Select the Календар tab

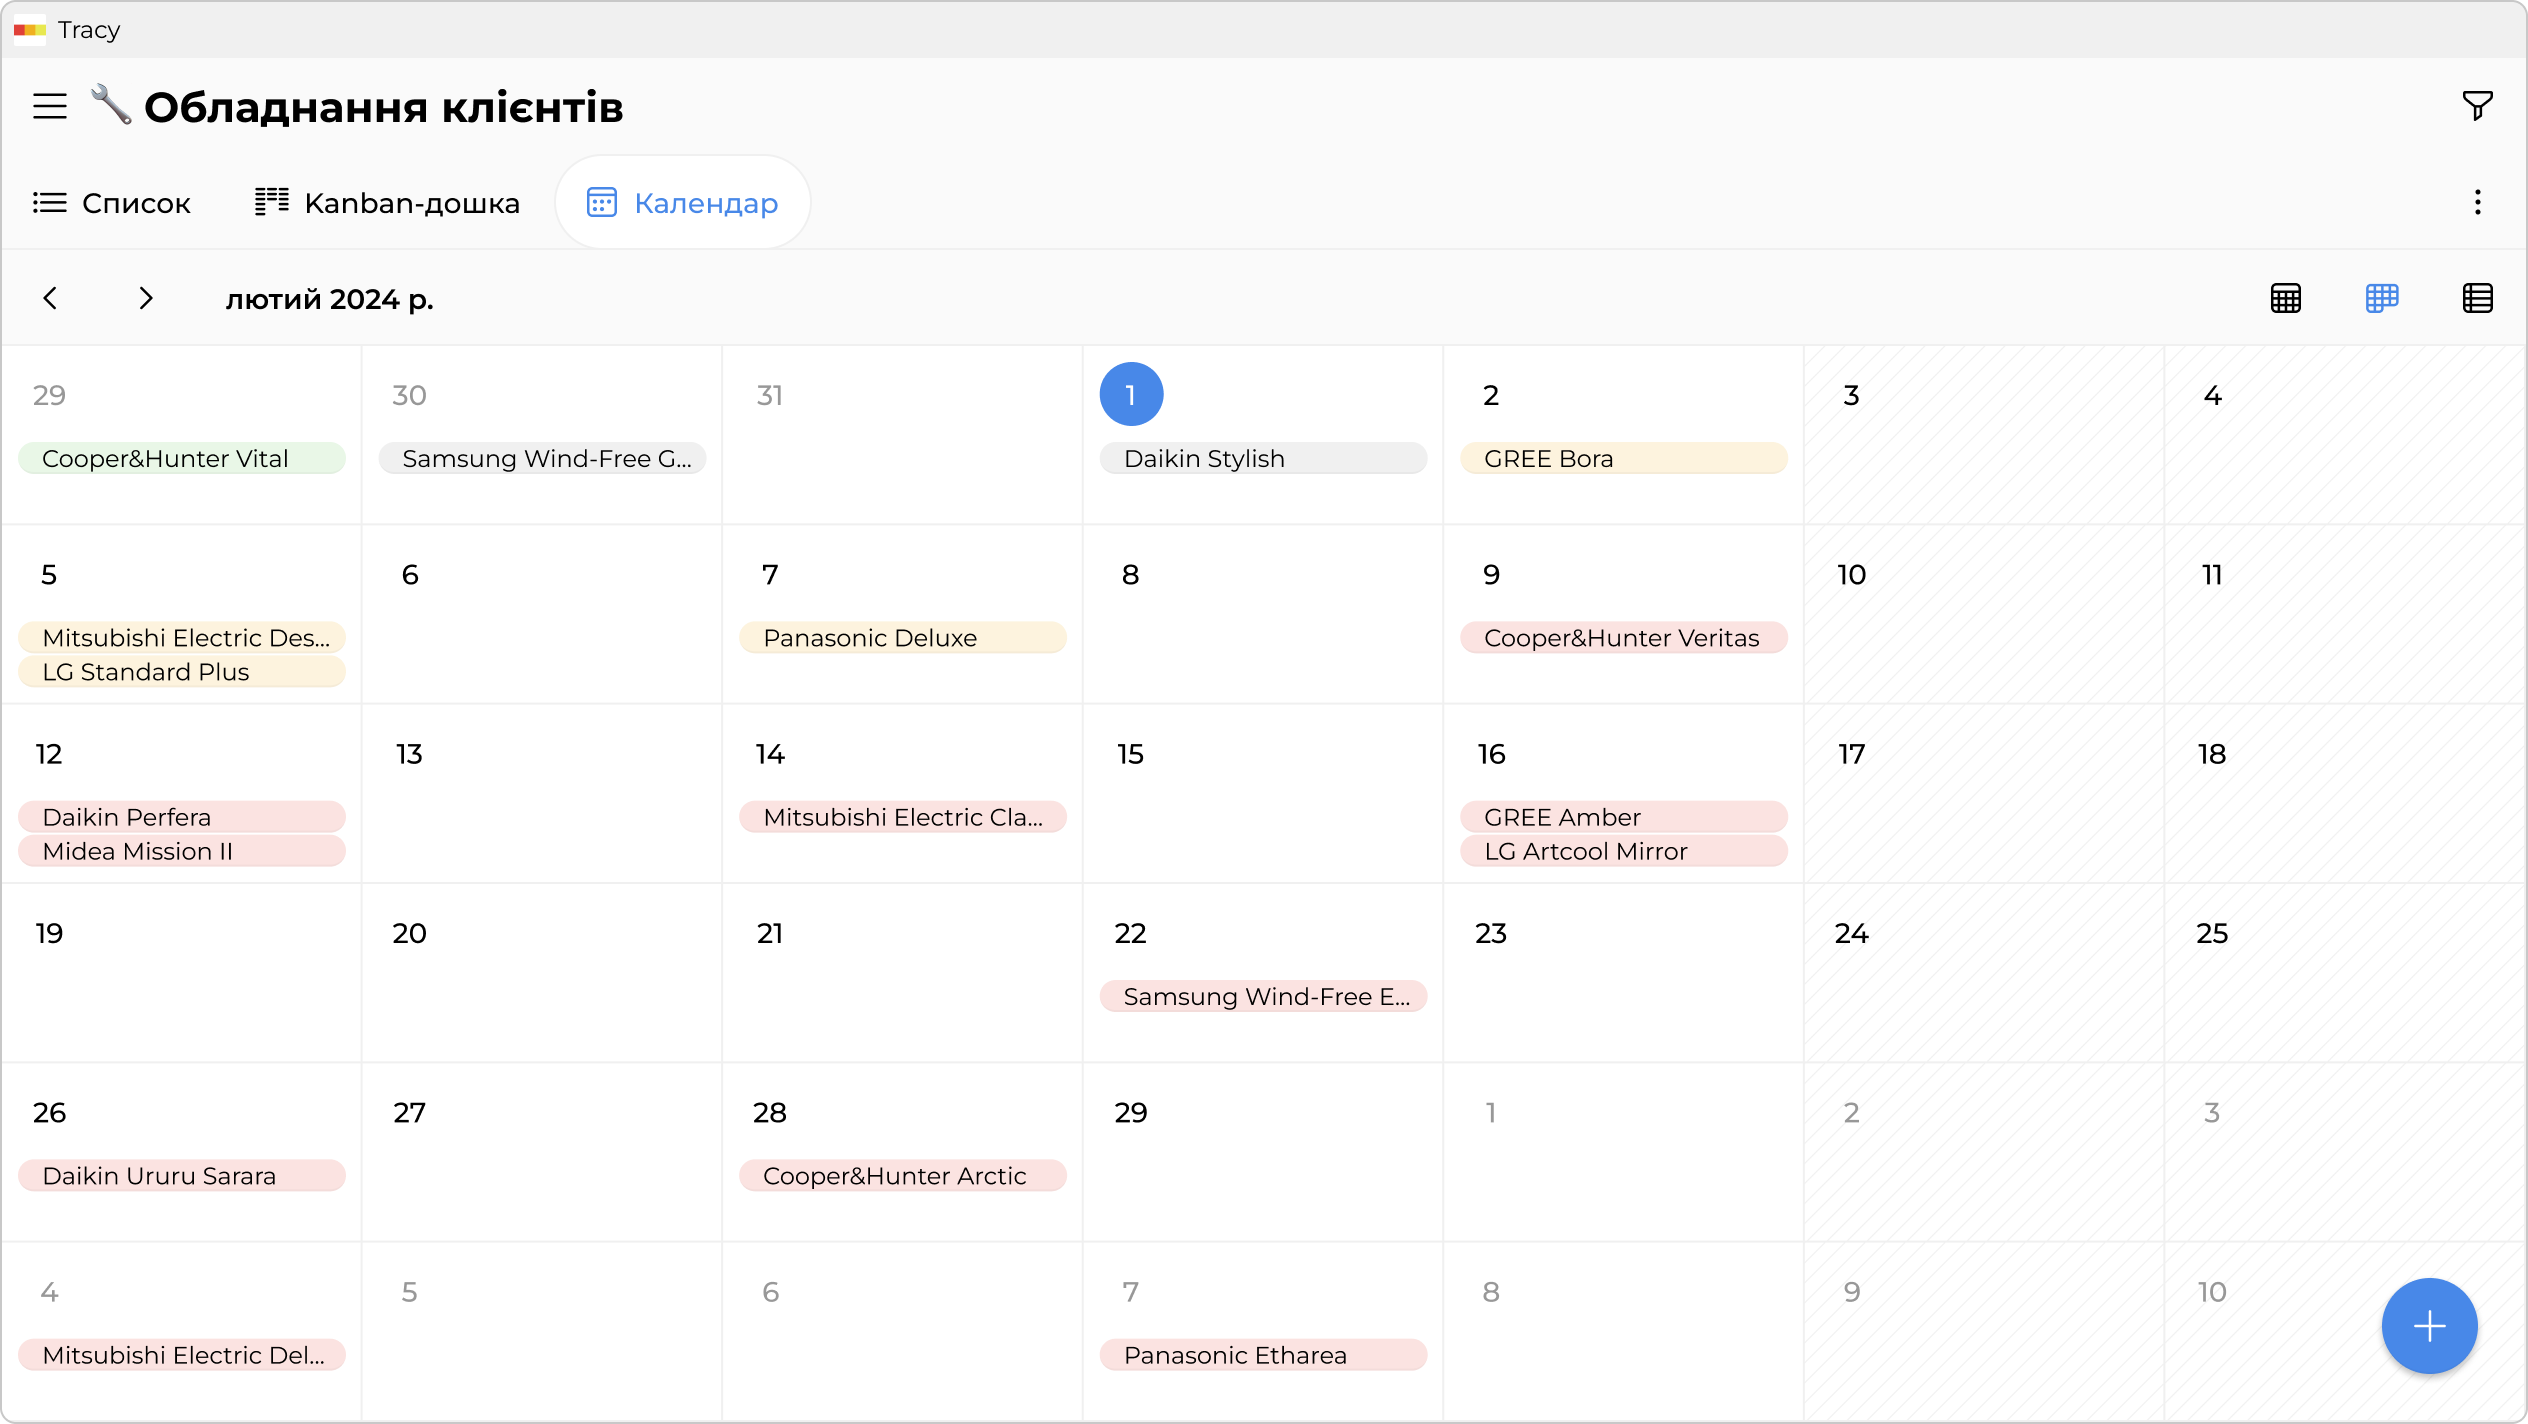tap(682, 203)
